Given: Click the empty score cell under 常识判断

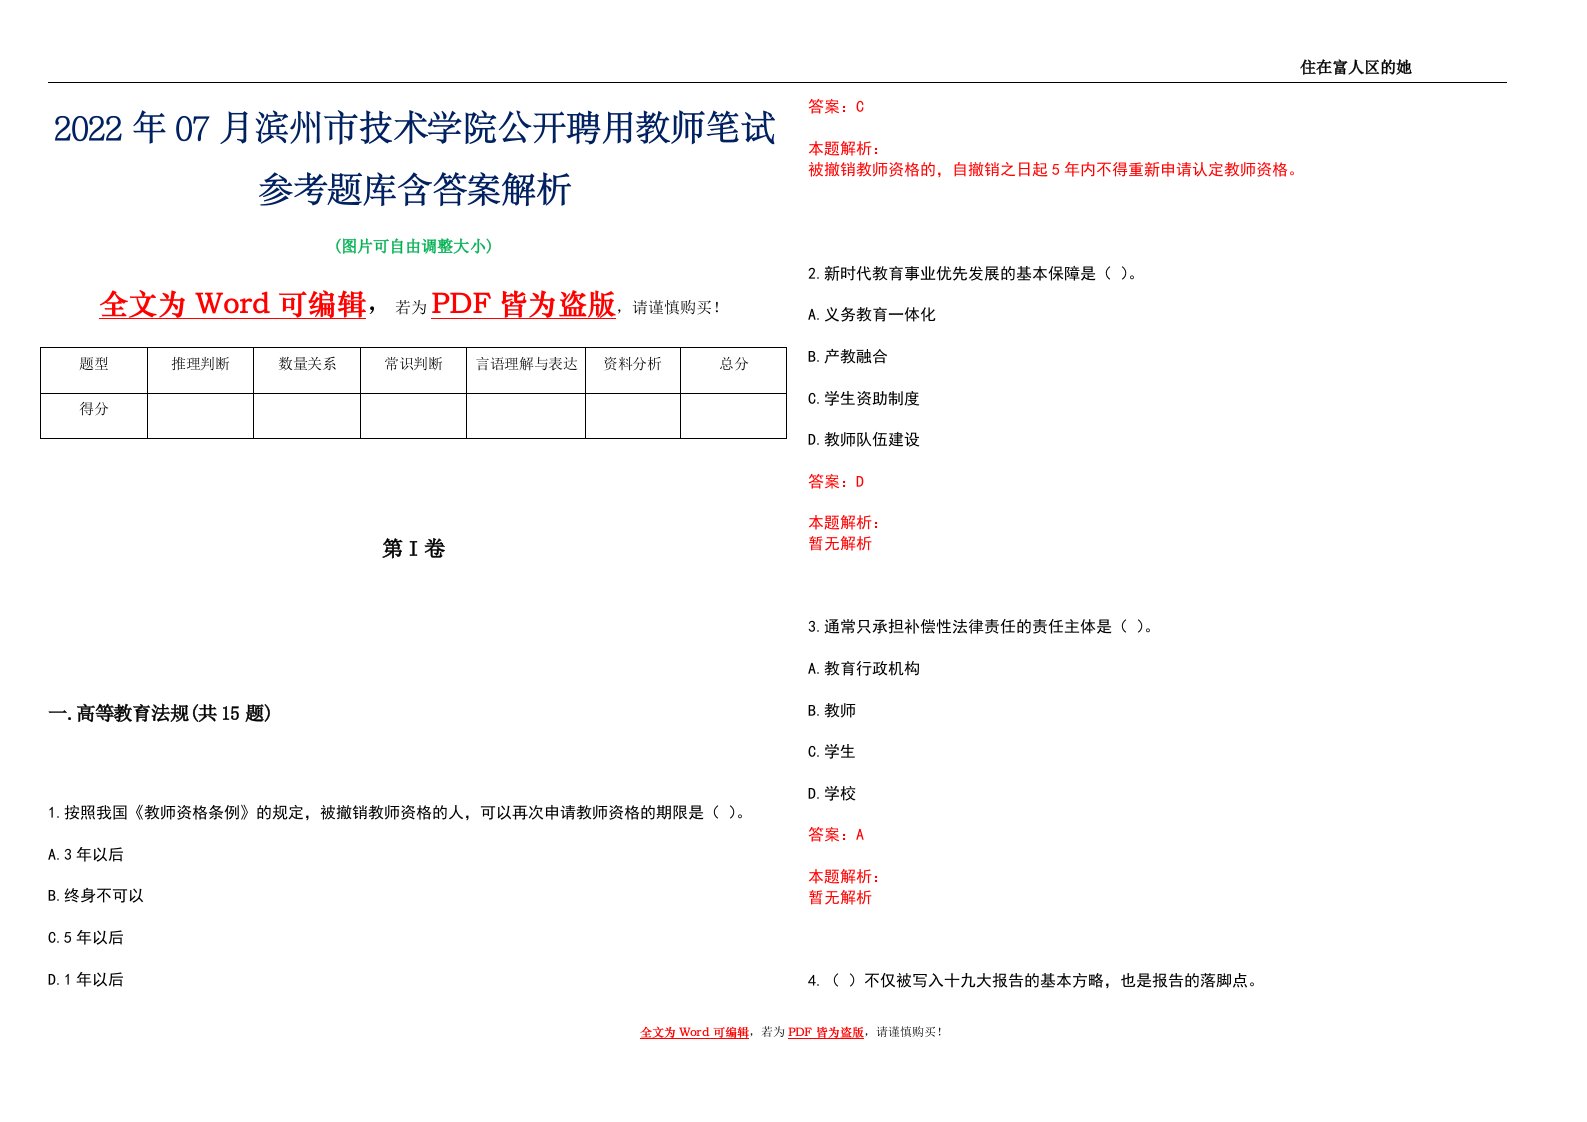Looking at the screenshot, I should (413, 415).
